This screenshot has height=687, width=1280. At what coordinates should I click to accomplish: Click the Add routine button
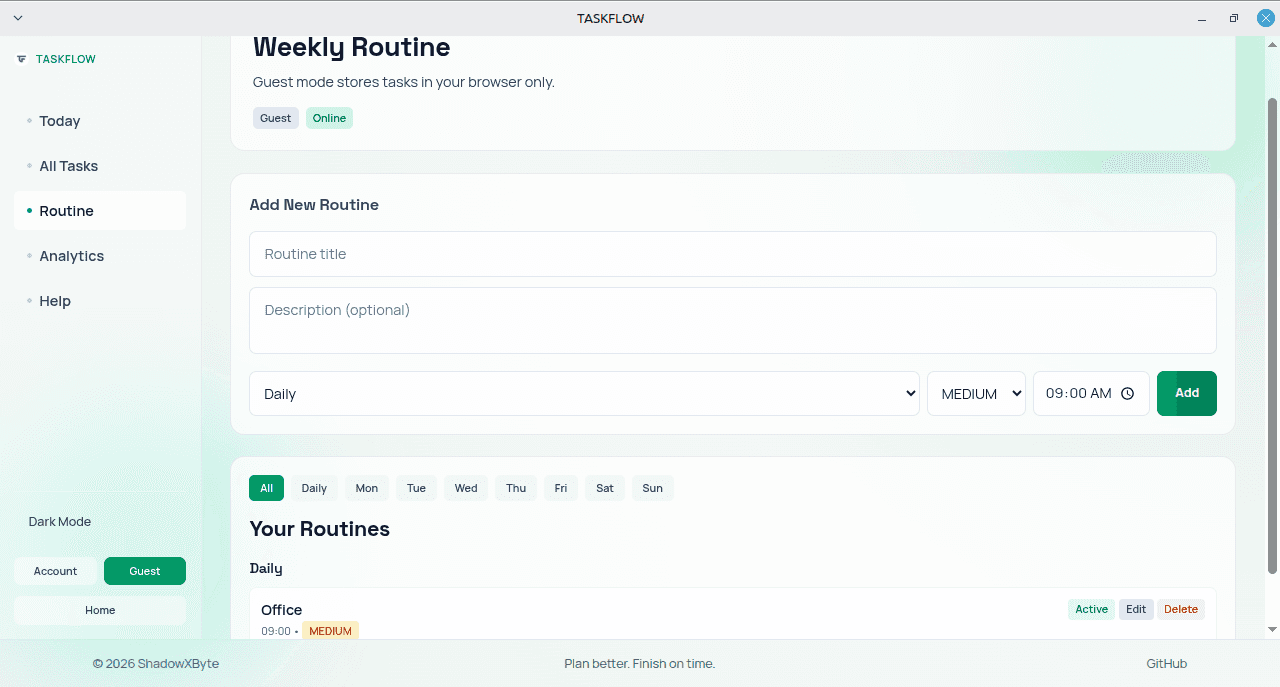tap(1187, 393)
